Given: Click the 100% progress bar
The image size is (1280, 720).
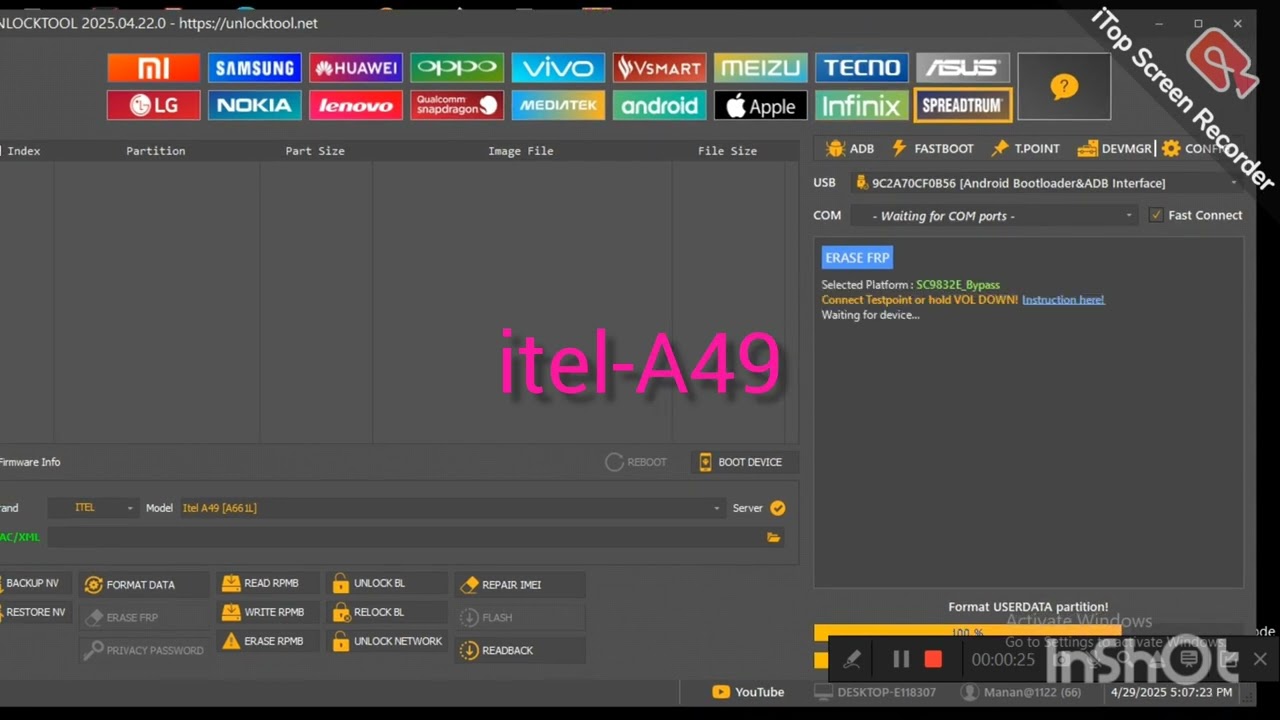Looking at the screenshot, I should [967, 632].
